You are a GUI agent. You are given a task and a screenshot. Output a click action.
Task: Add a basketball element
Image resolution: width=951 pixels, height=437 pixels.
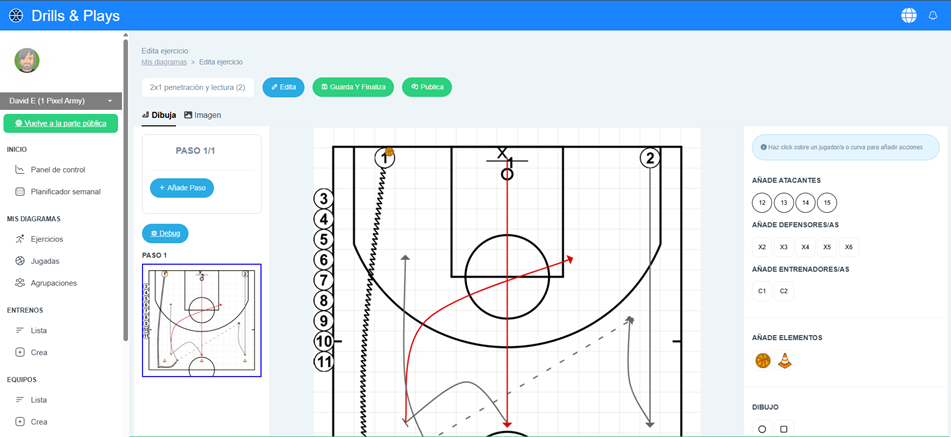(762, 361)
